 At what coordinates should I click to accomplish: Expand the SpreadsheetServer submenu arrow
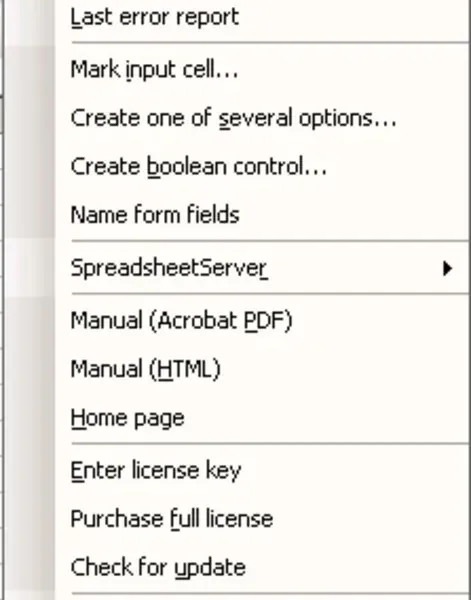pyautogui.click(x=447, y=268)
